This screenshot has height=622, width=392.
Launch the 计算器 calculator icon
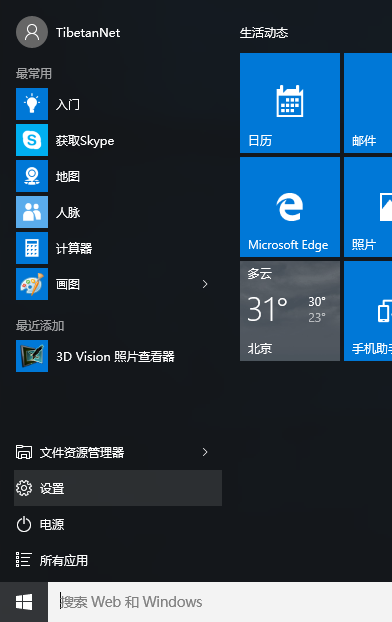tap(32, 248)
